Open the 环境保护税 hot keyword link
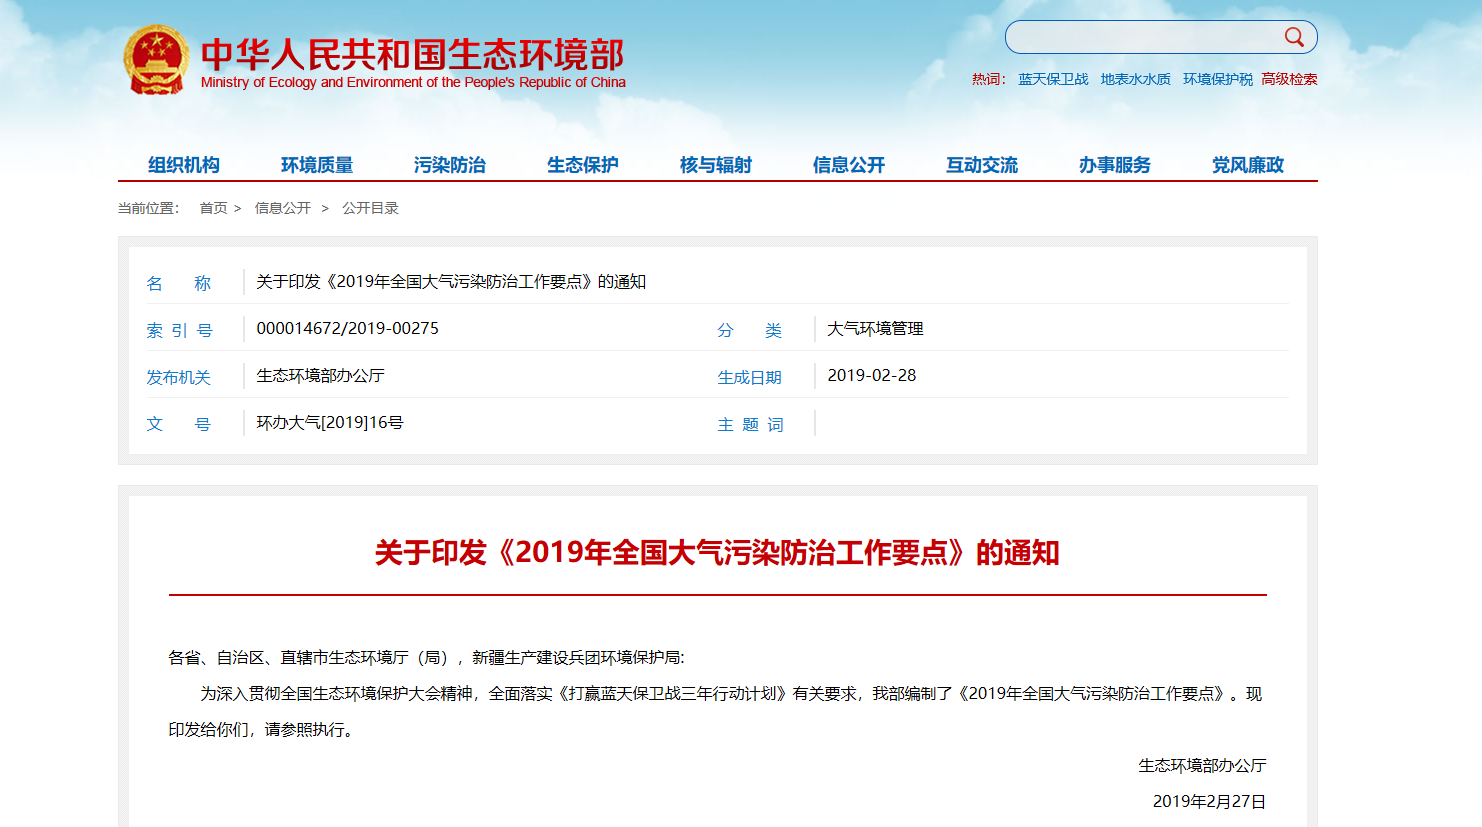The width and height of the screenshot is (1482, 827). [x=1217, y=79]
